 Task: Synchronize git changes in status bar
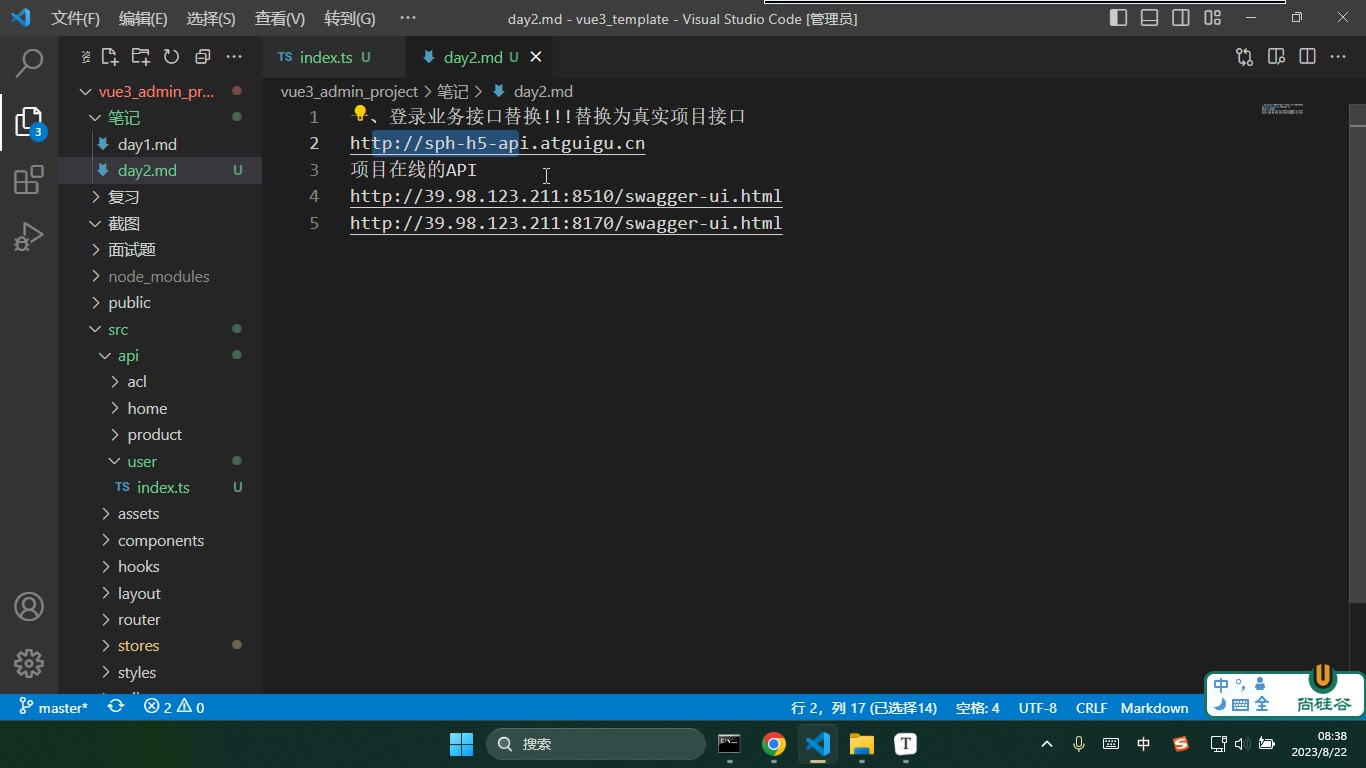click(x=116, y=707)
